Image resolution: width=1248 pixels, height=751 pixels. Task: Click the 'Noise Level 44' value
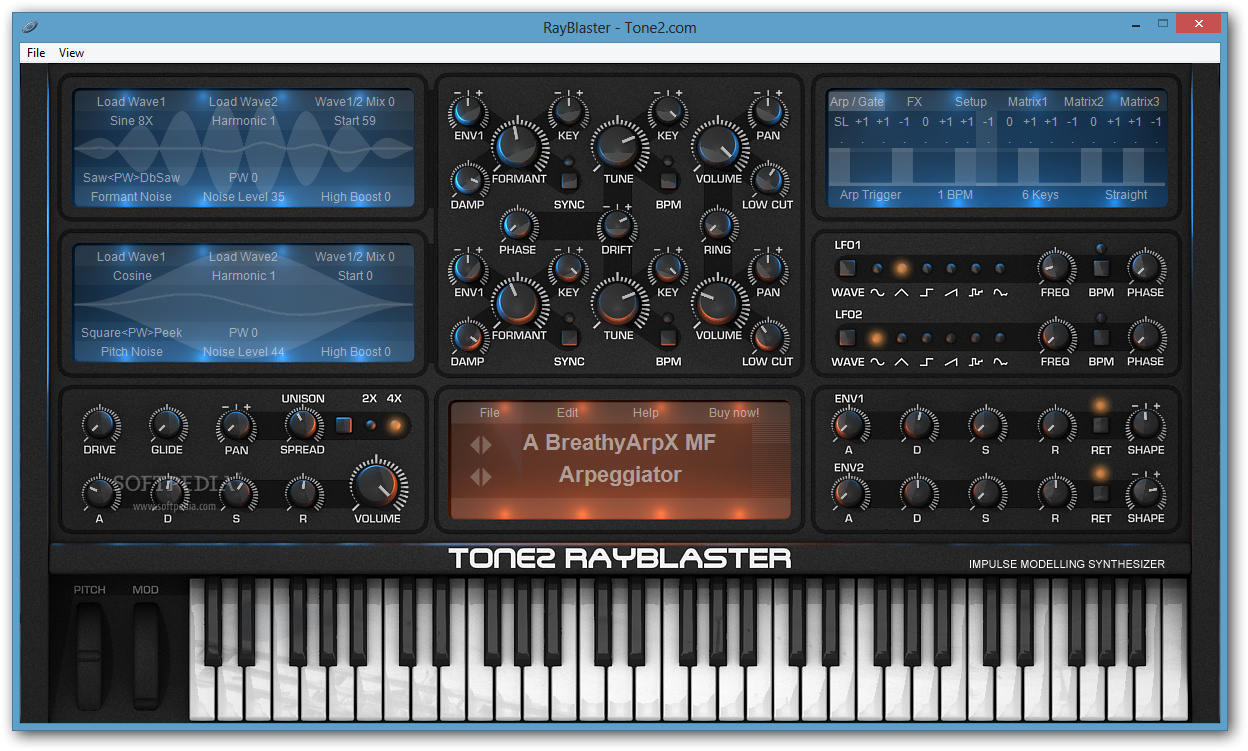coord(243,352)
